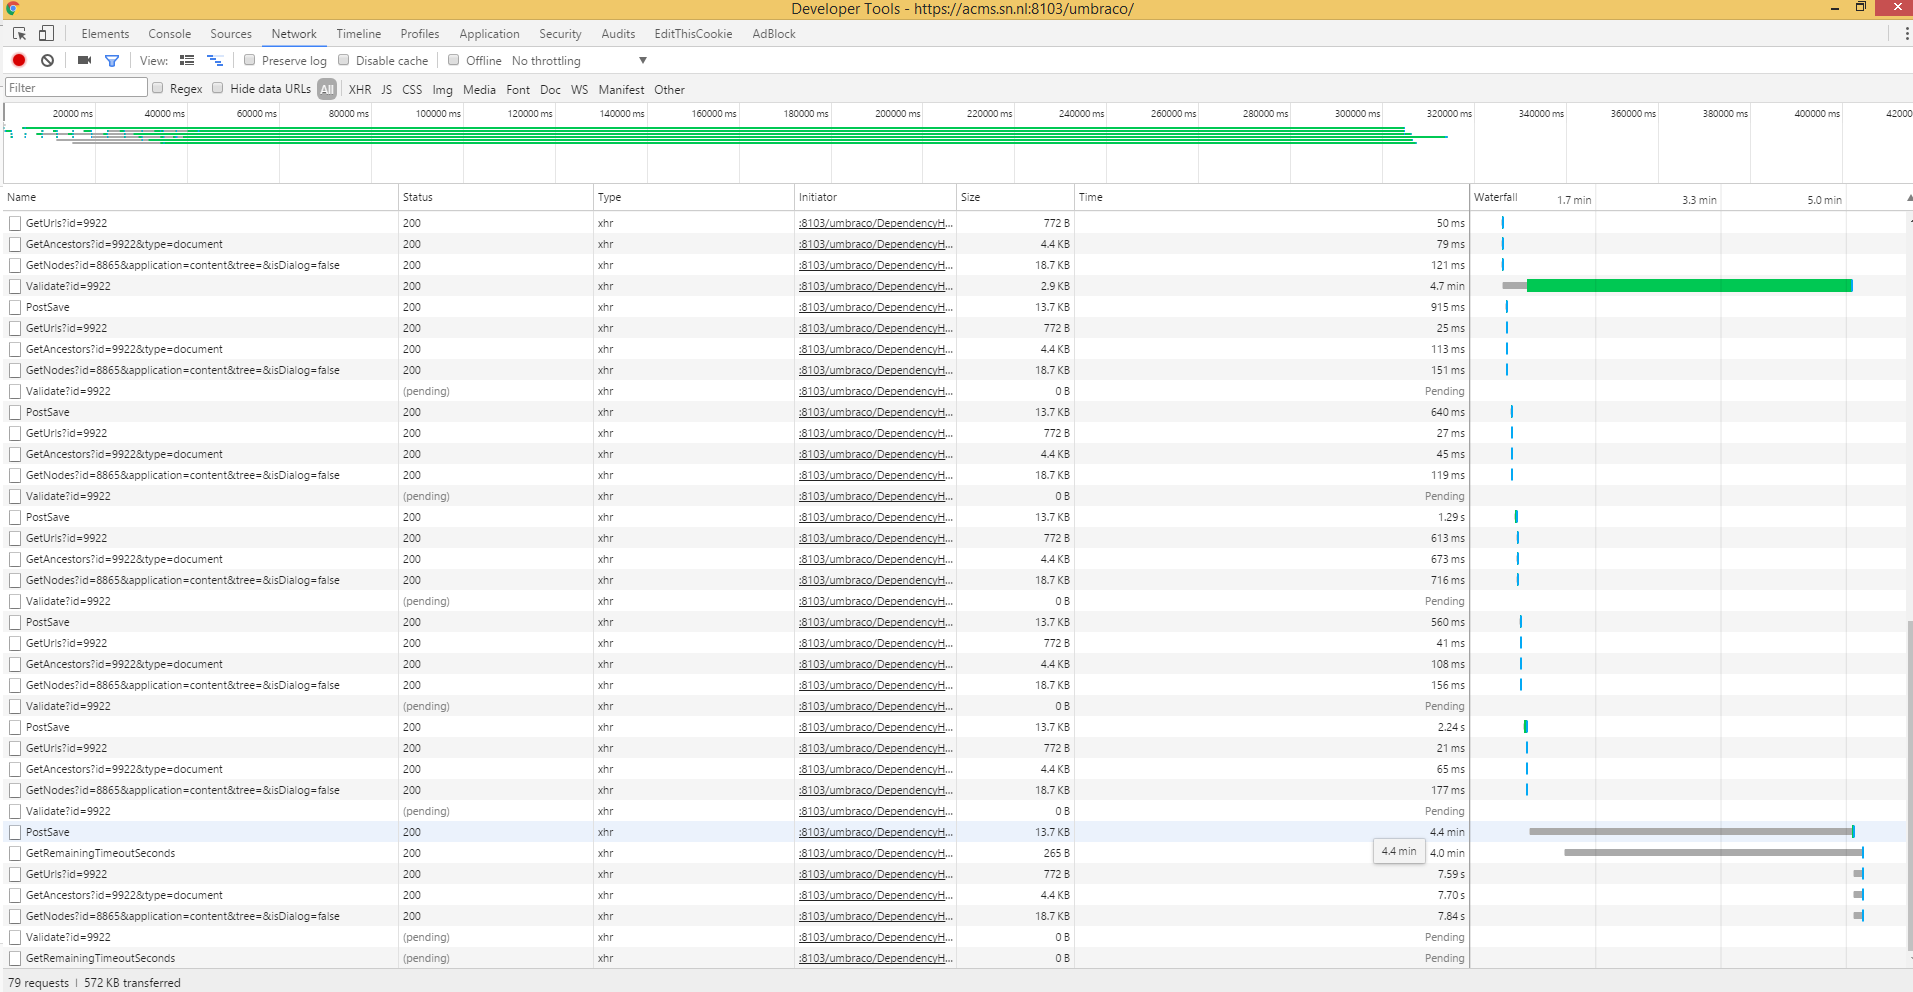Toggle the overview waterfall view icon
1913x992 pixels.
click(214, 61)
